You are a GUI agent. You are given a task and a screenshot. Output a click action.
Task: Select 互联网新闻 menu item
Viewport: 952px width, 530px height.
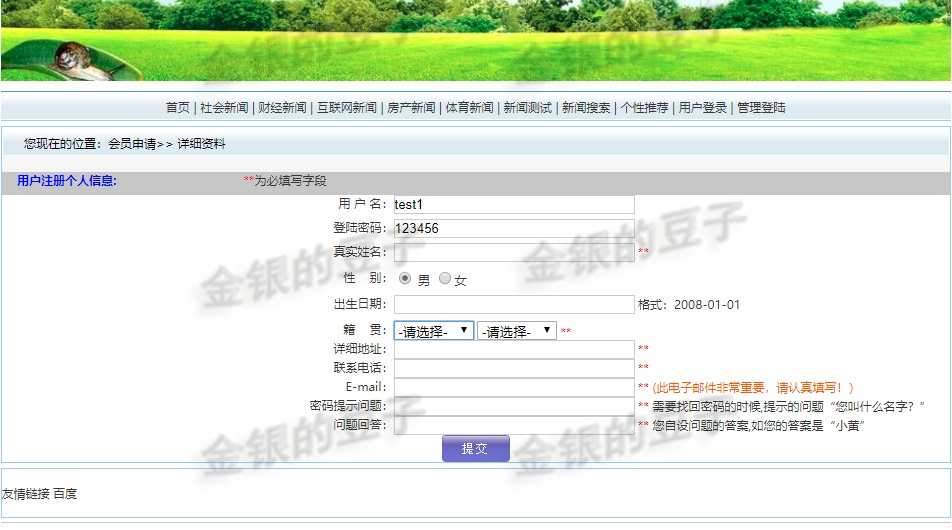point(347,107)
